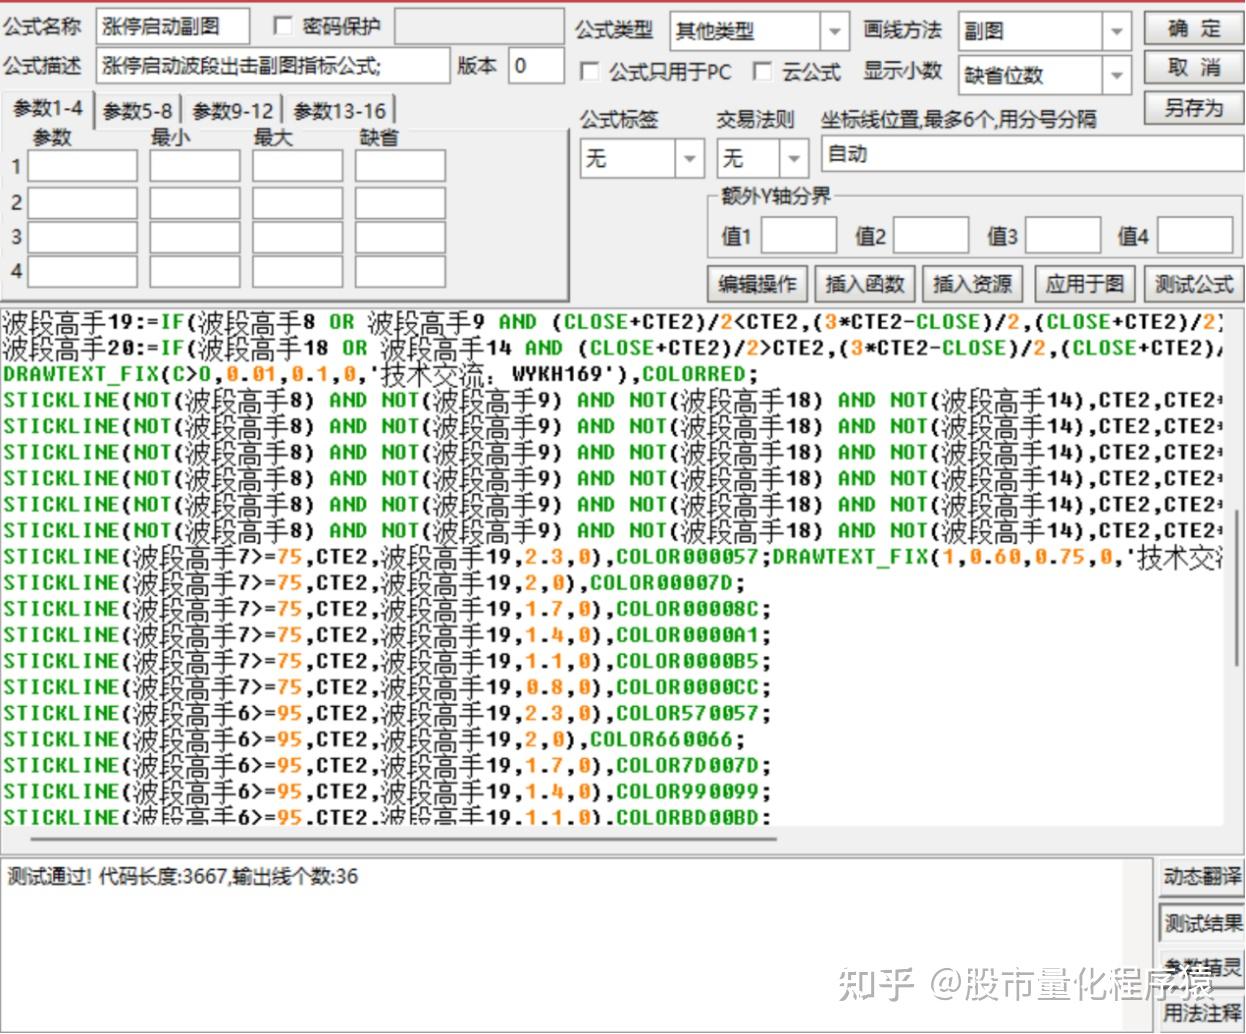Image resolution: width=1246 pixels, height=1034 pixels.
Task: Click the code editor horizontal scrollbar
Action: tap(404, 838)
